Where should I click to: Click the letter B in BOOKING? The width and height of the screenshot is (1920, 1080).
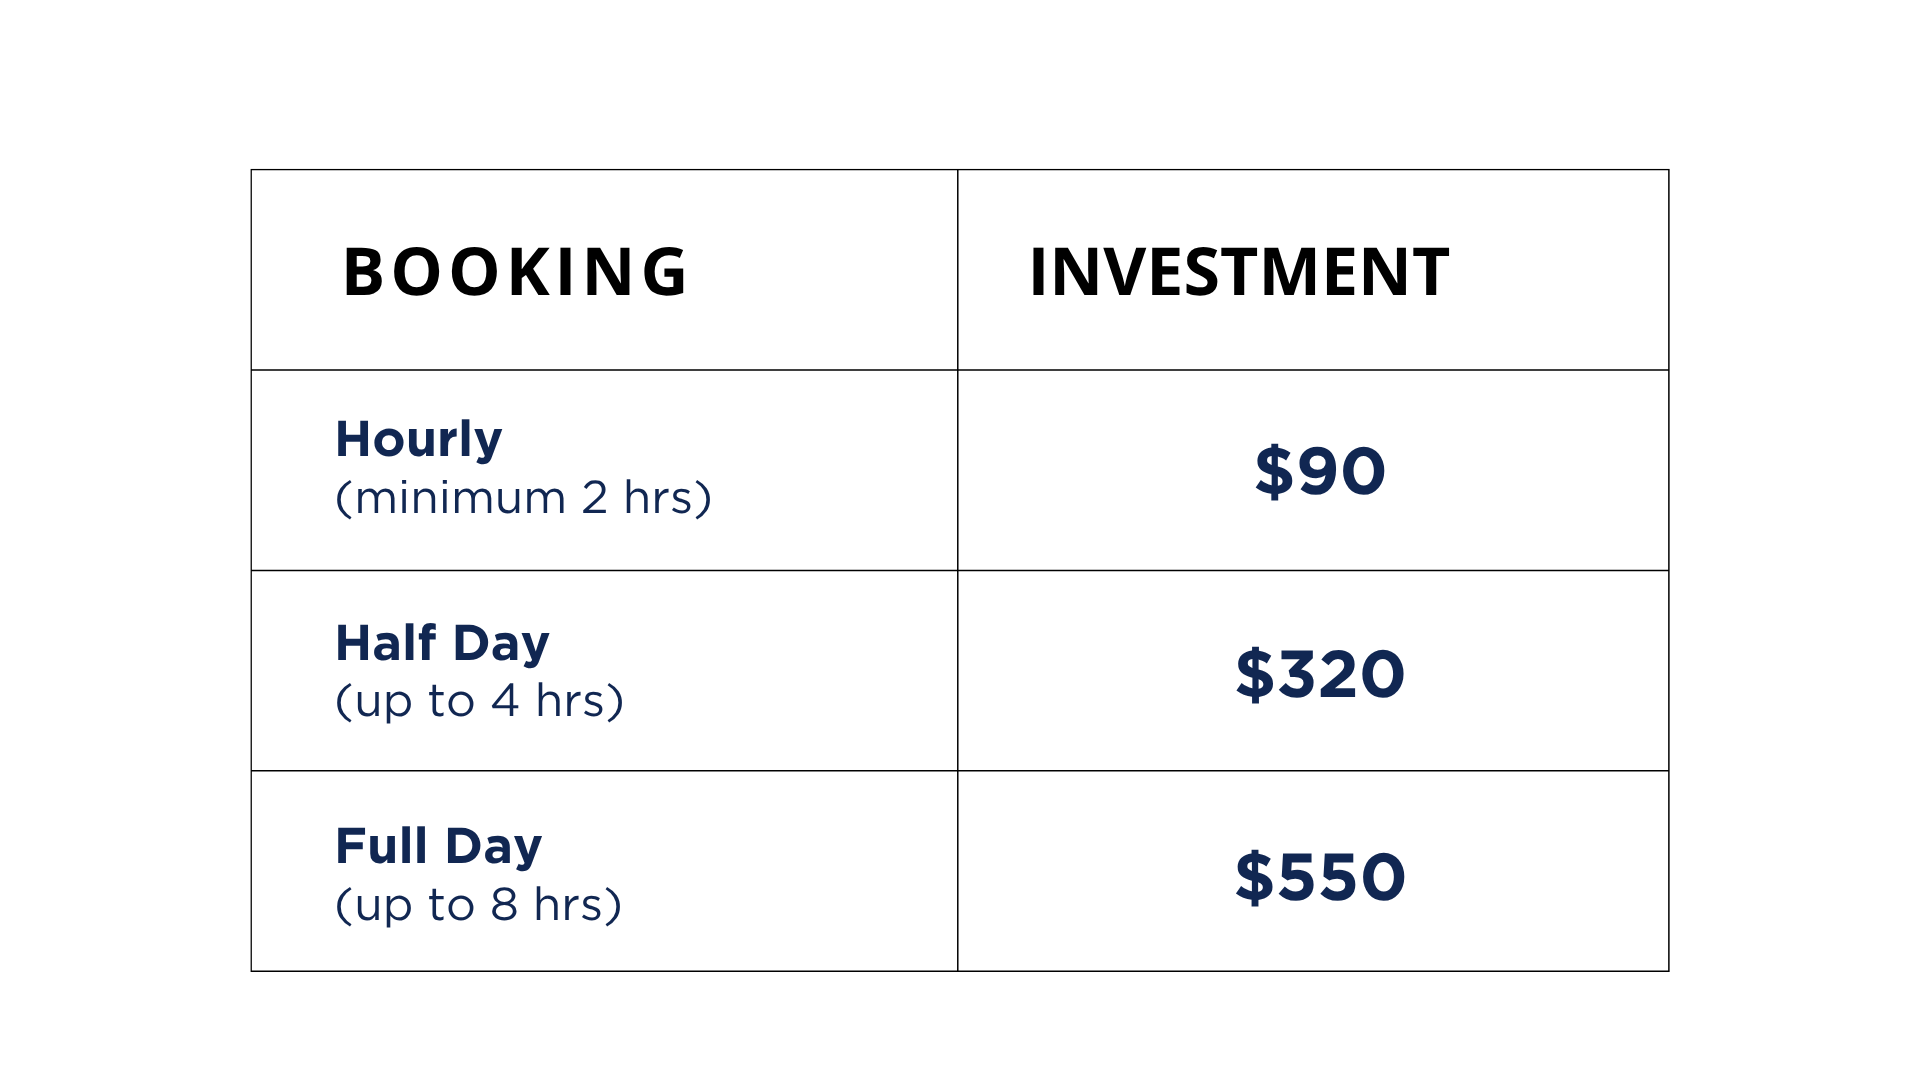pyautogui.click(x=363, y=272)
